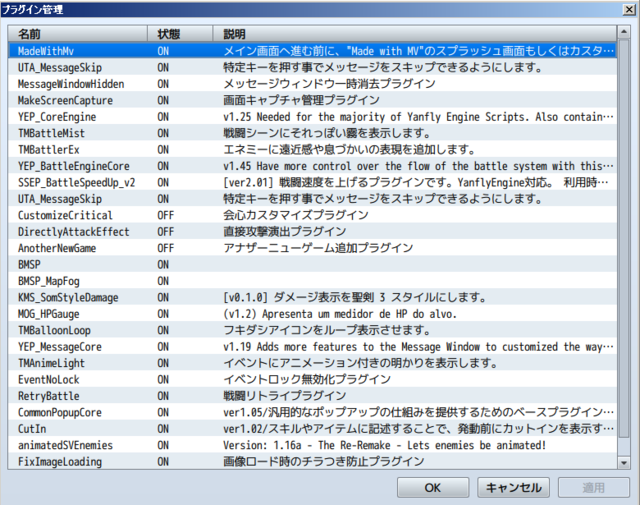Click the 直接攻撃演出プラグイン description
640x505 pixels.
tap(285, 232)
